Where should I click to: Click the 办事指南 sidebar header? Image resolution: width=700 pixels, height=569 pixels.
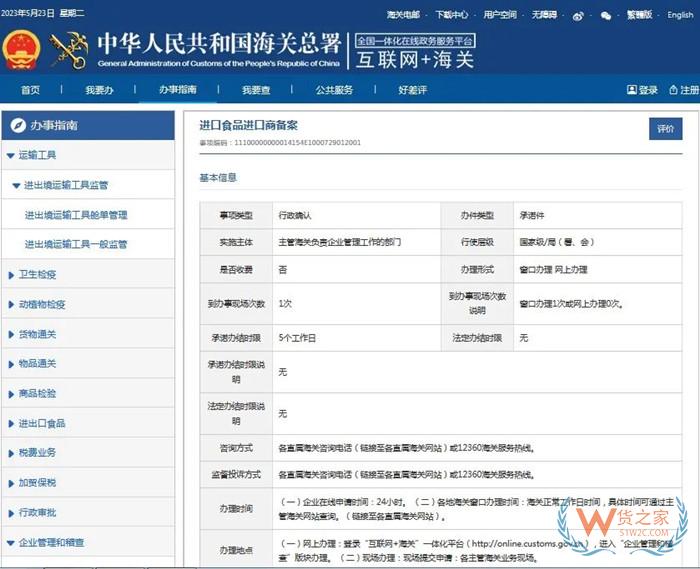[88, 125]
